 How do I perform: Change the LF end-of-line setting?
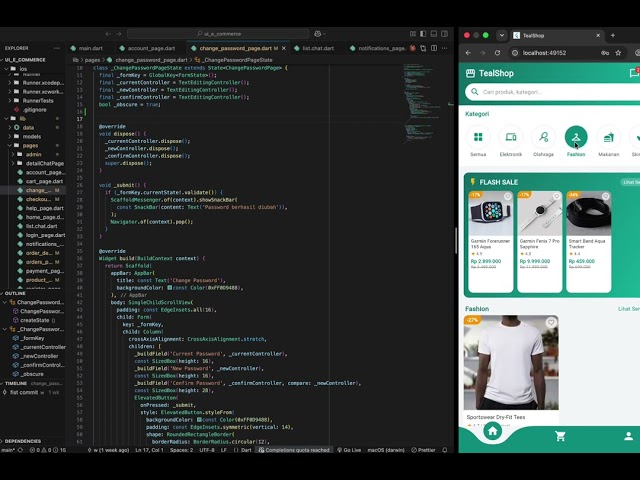click(224, 450)
